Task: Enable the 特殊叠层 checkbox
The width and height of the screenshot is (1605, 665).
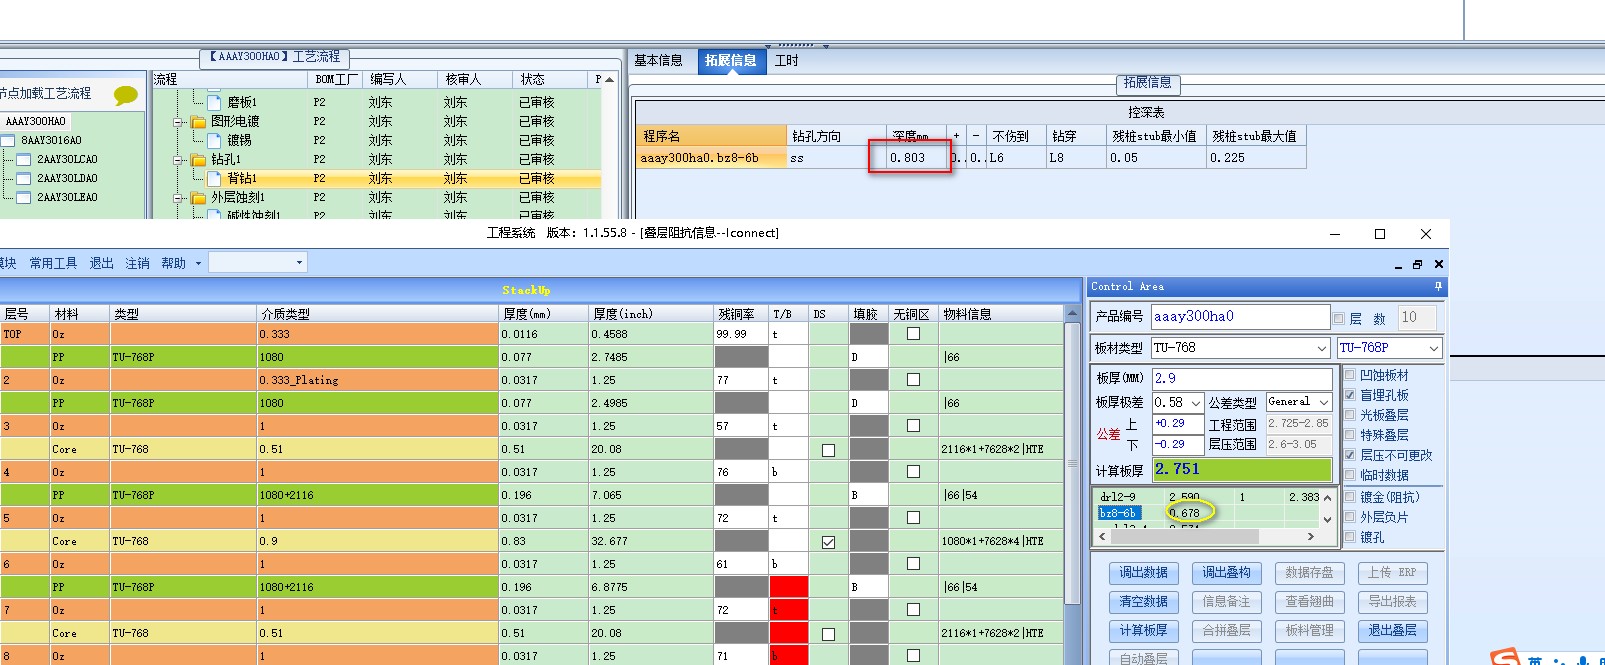Action: [x=1350, y=435]
